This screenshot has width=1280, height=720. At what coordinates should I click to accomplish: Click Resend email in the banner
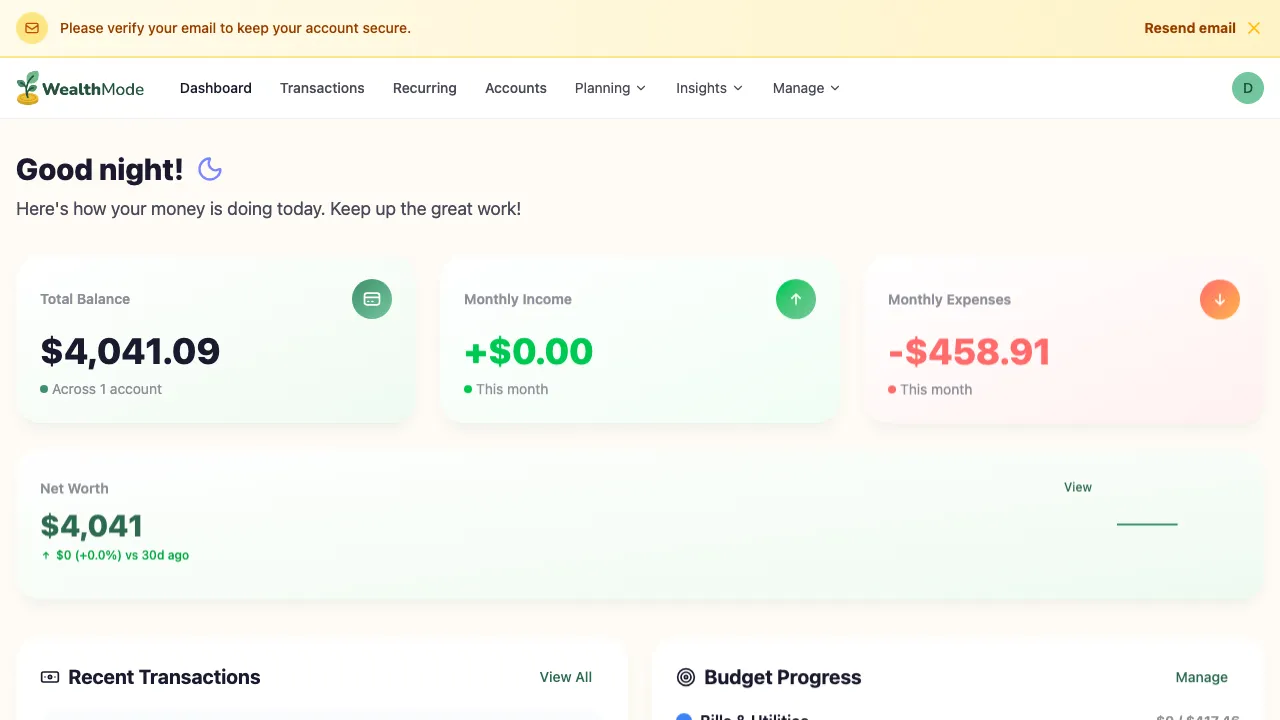click(1189, 28)
